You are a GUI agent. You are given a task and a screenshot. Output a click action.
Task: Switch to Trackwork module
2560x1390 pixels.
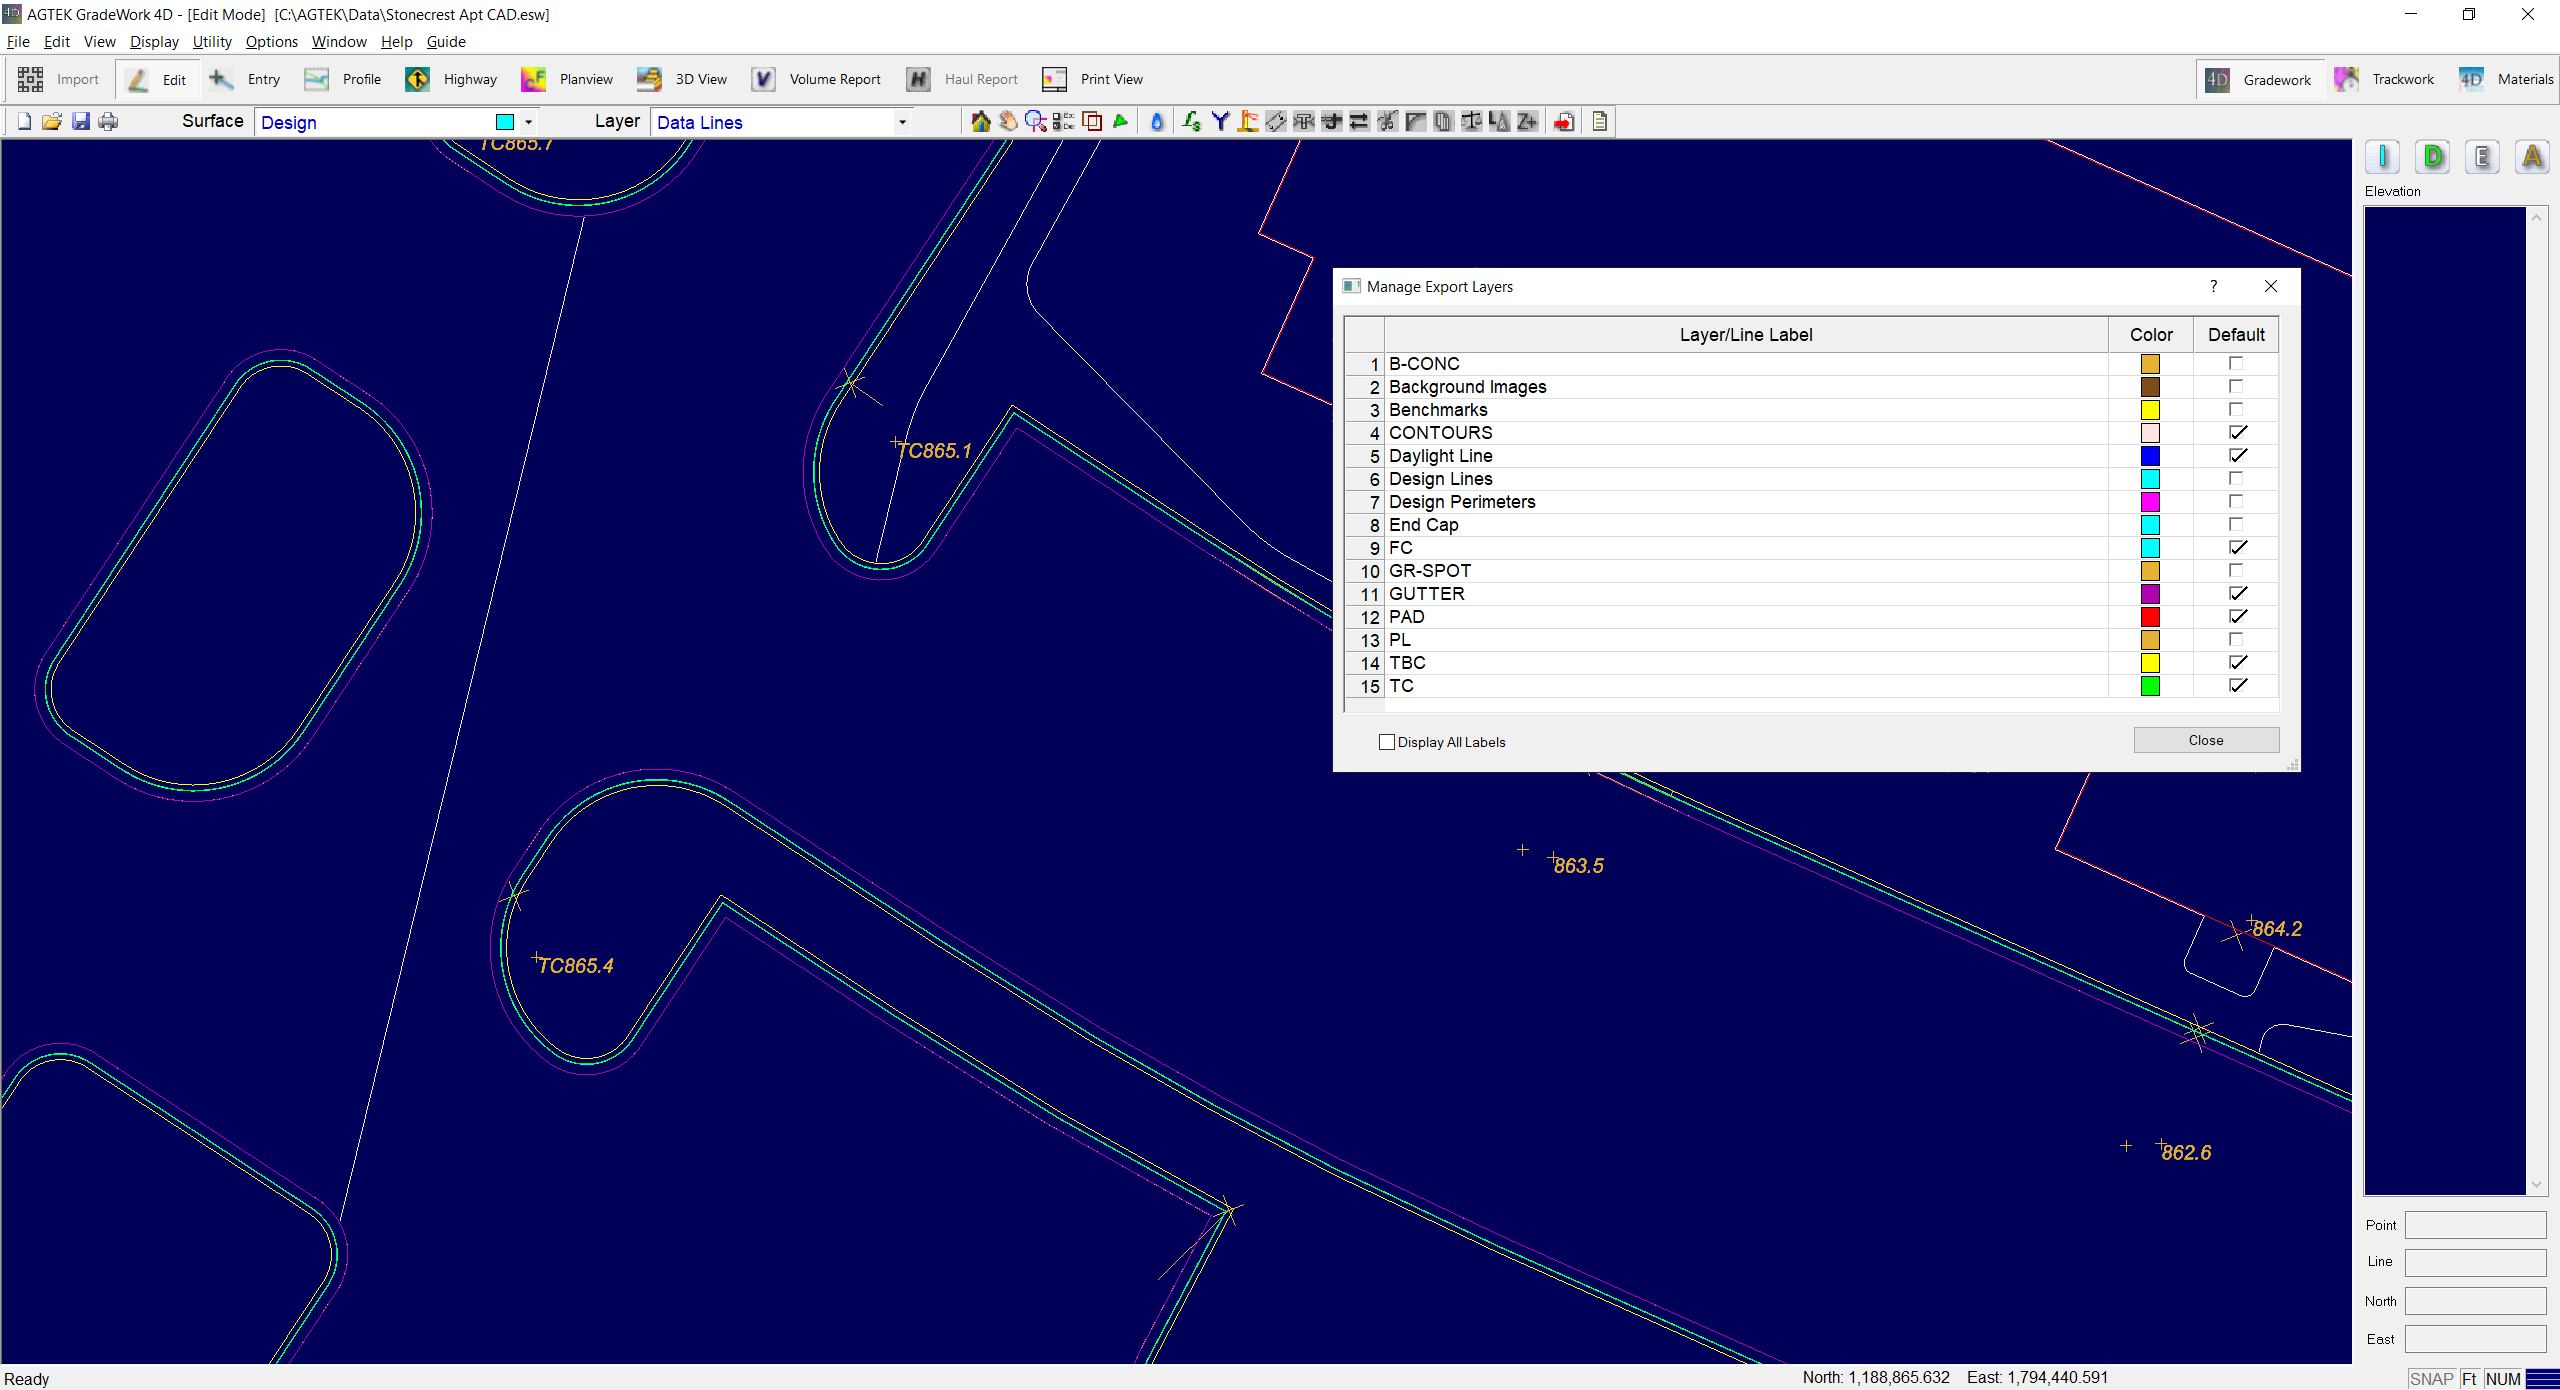[x=2385, y=79]
